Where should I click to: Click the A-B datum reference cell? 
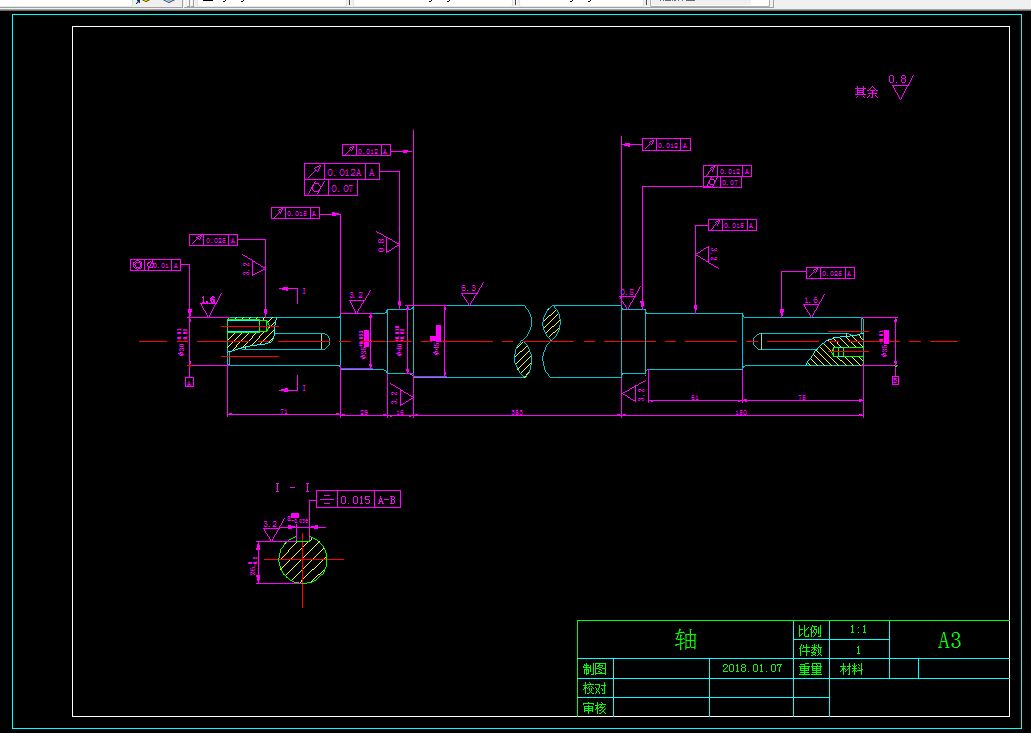coord(387,500)
